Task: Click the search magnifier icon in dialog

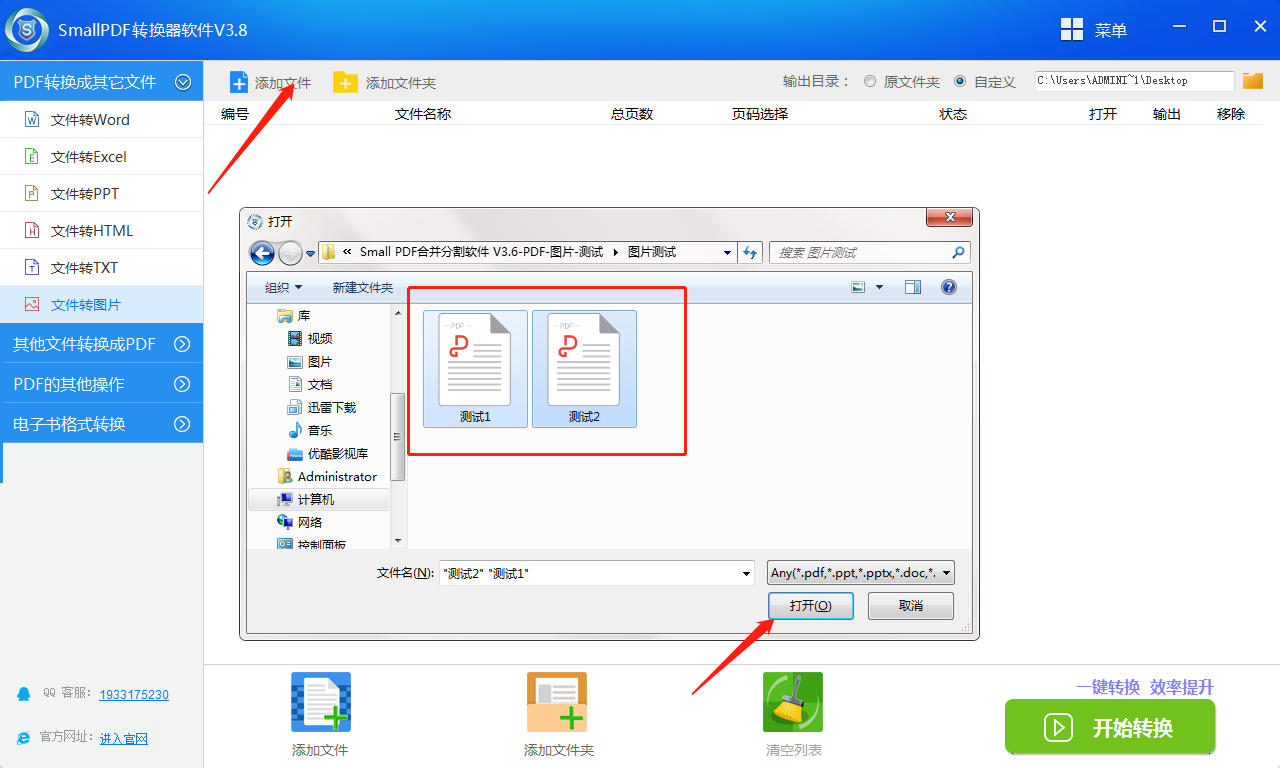Action: tap(958, 253)
